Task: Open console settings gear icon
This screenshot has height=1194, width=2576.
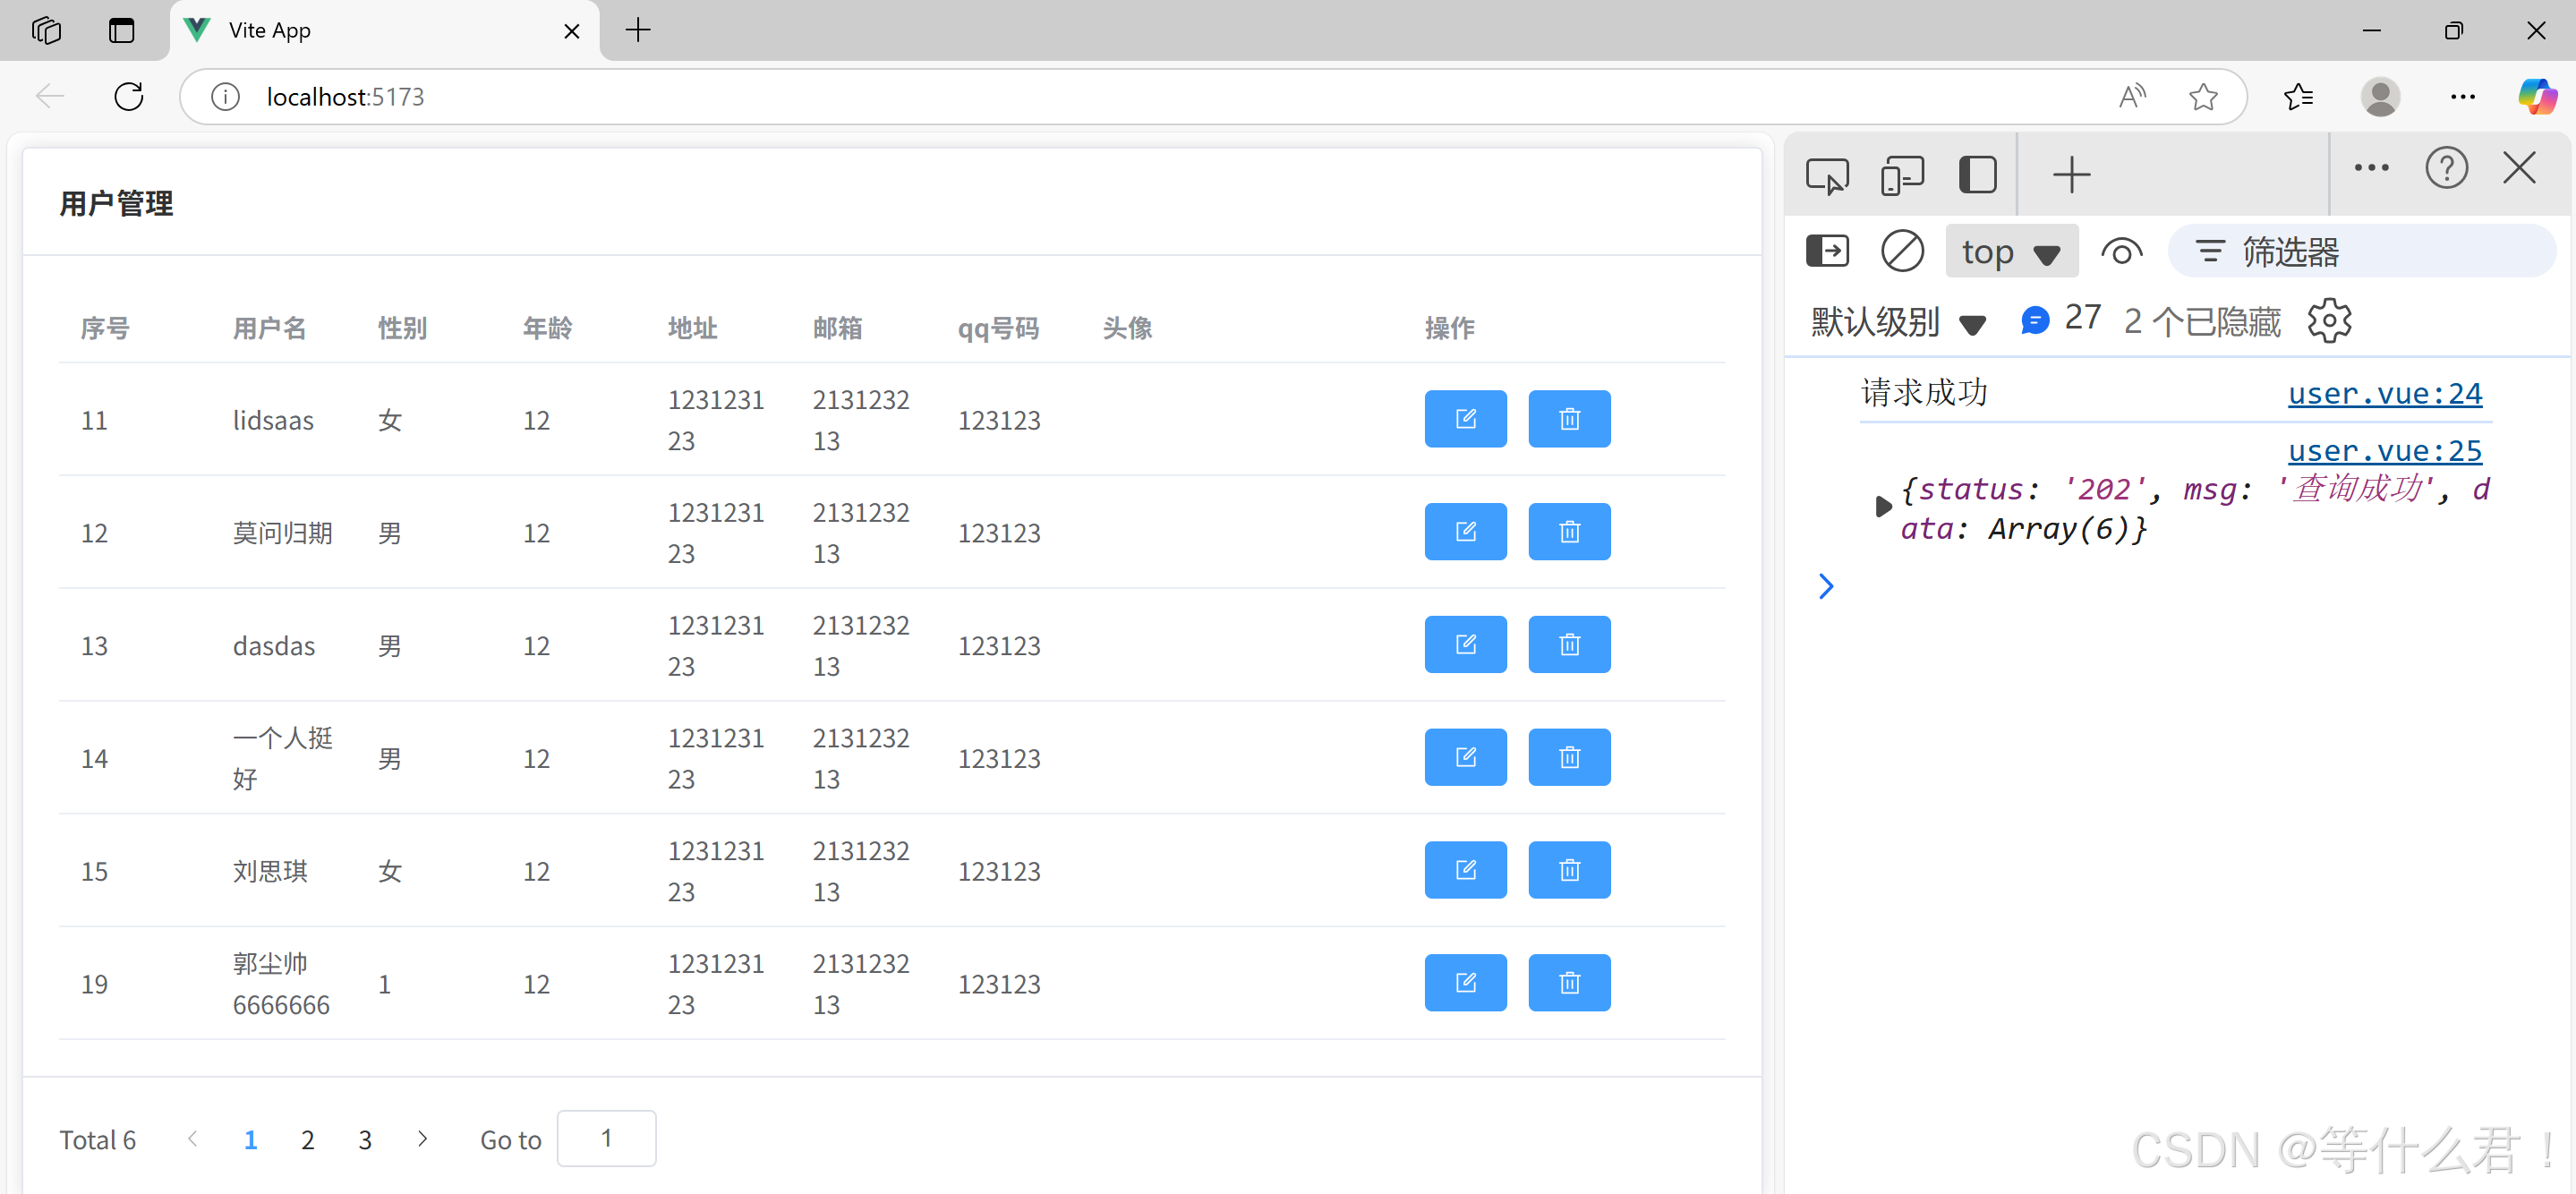Action: (2328, 321)
